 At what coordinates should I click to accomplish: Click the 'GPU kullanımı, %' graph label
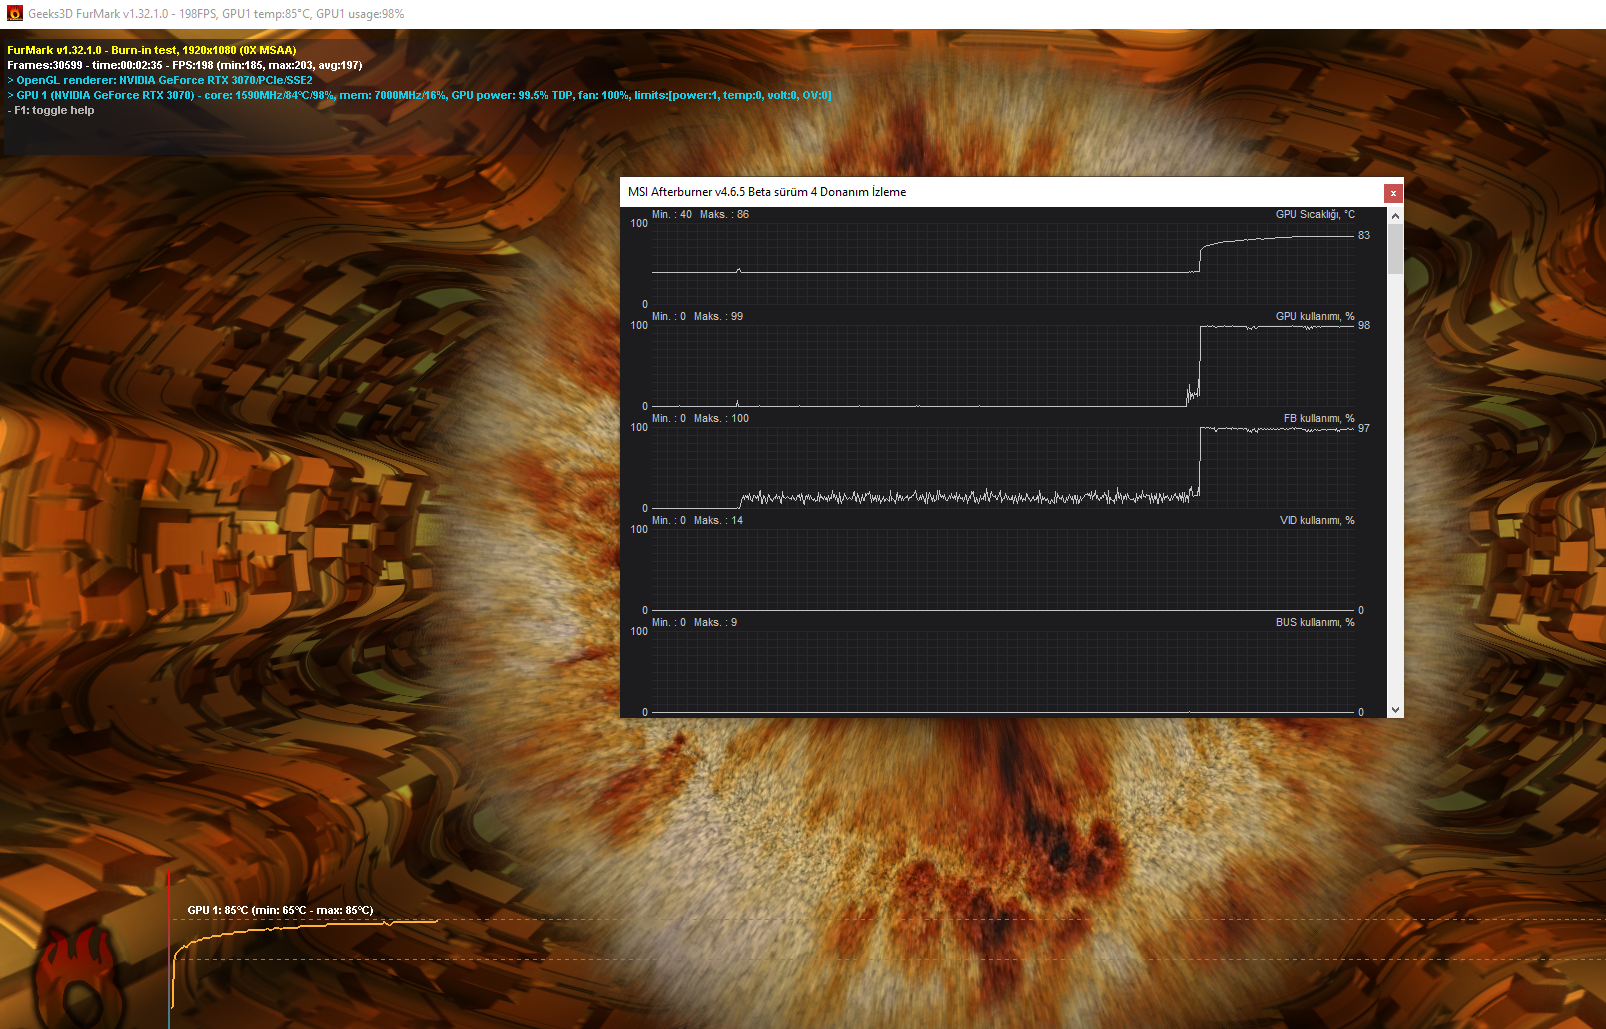click(1315, 316)
